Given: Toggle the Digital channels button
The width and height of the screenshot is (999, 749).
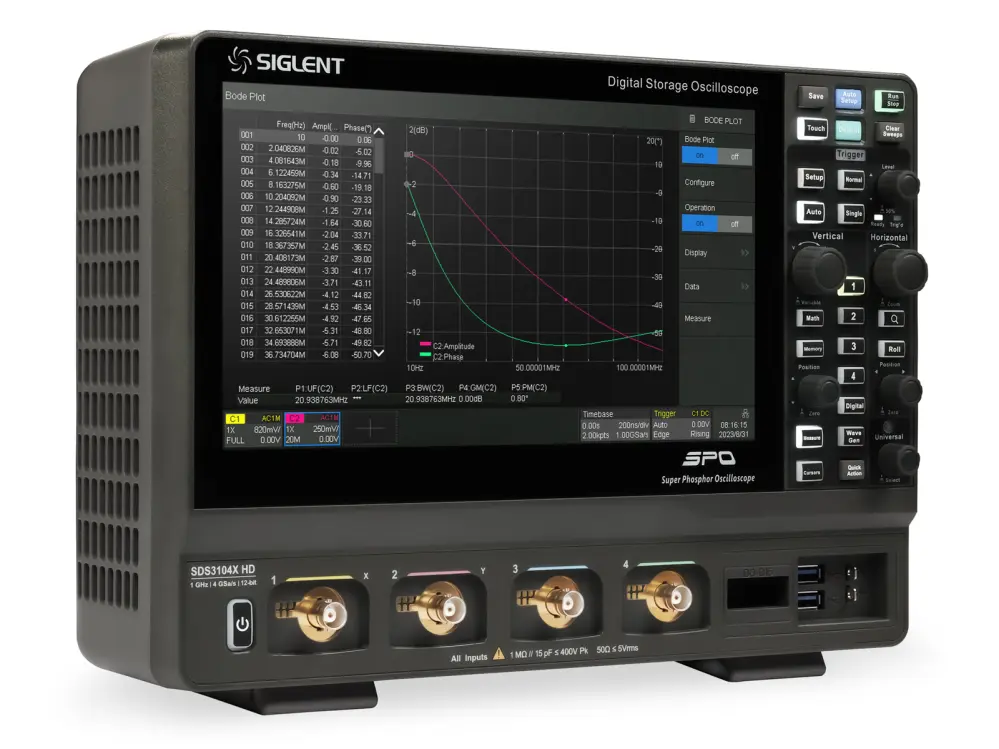Looking at the screenshot, I should [853, 406].
